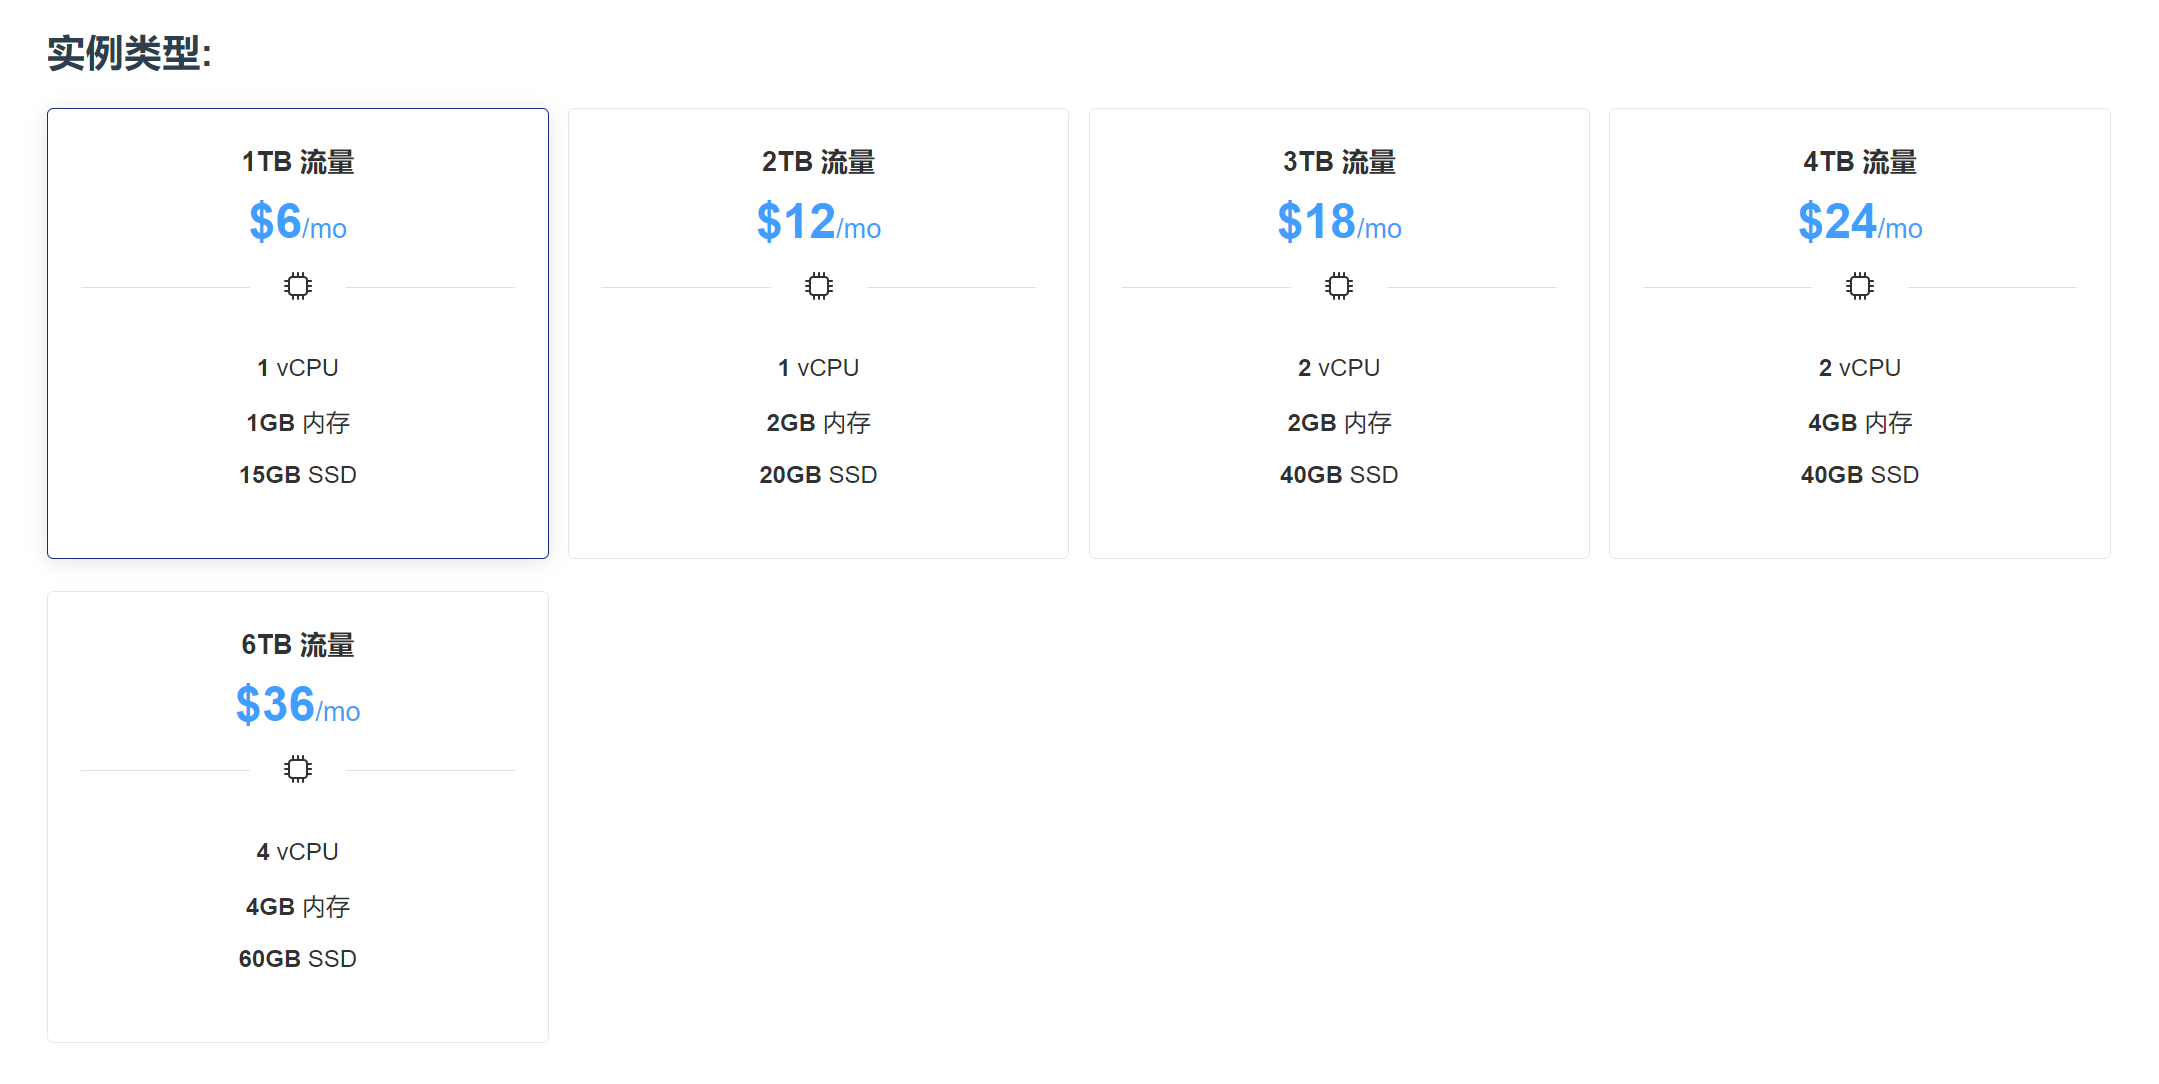
Task: Click the $18/mo price label
Action: coord(1339,222)
